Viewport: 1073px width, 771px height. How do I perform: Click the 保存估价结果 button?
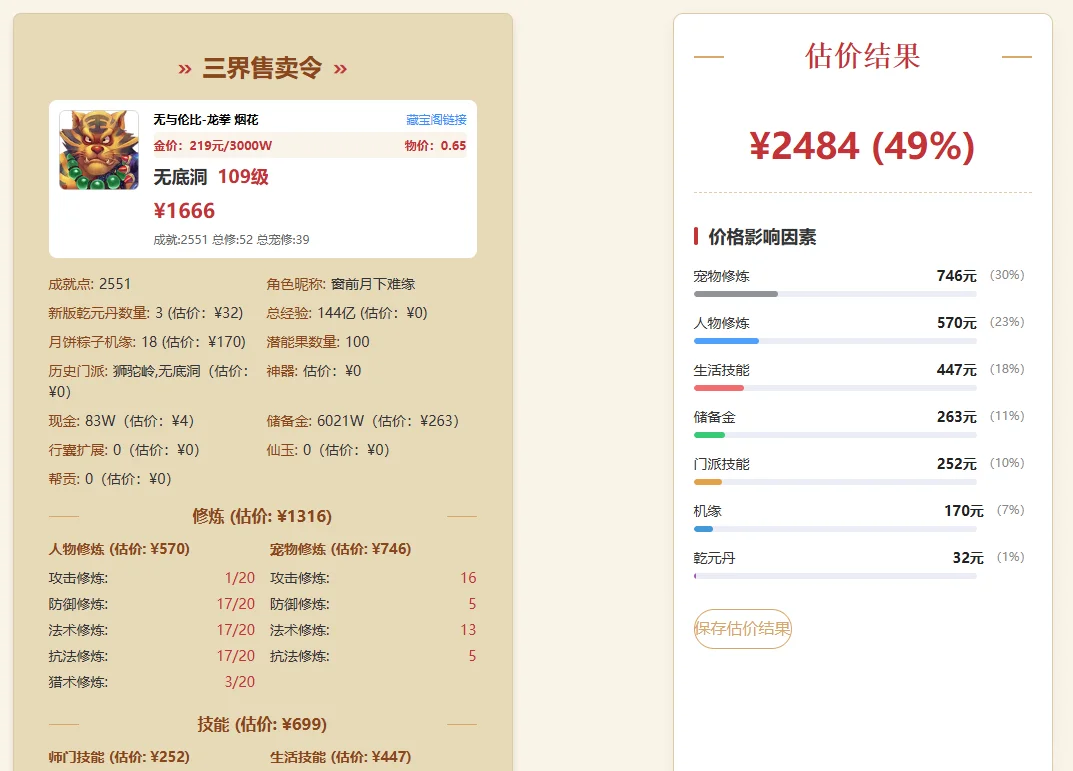pos(743,631)
